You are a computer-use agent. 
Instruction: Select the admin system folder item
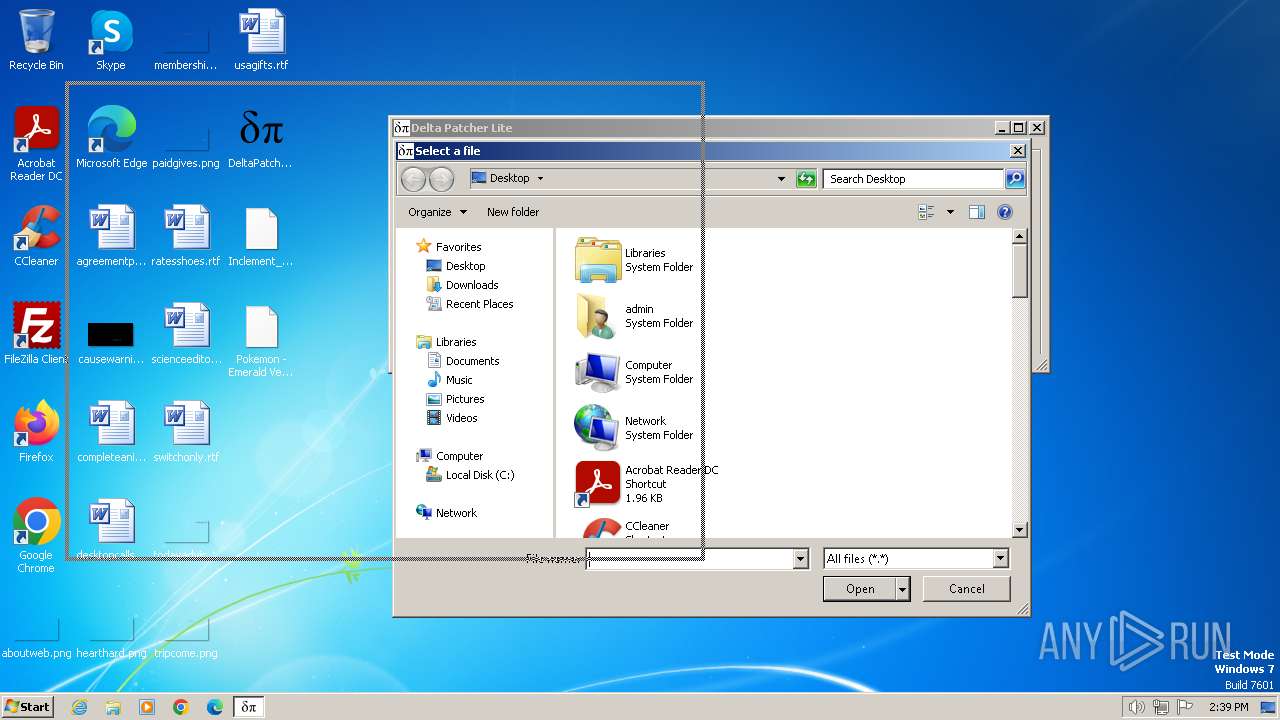(635, 316)
